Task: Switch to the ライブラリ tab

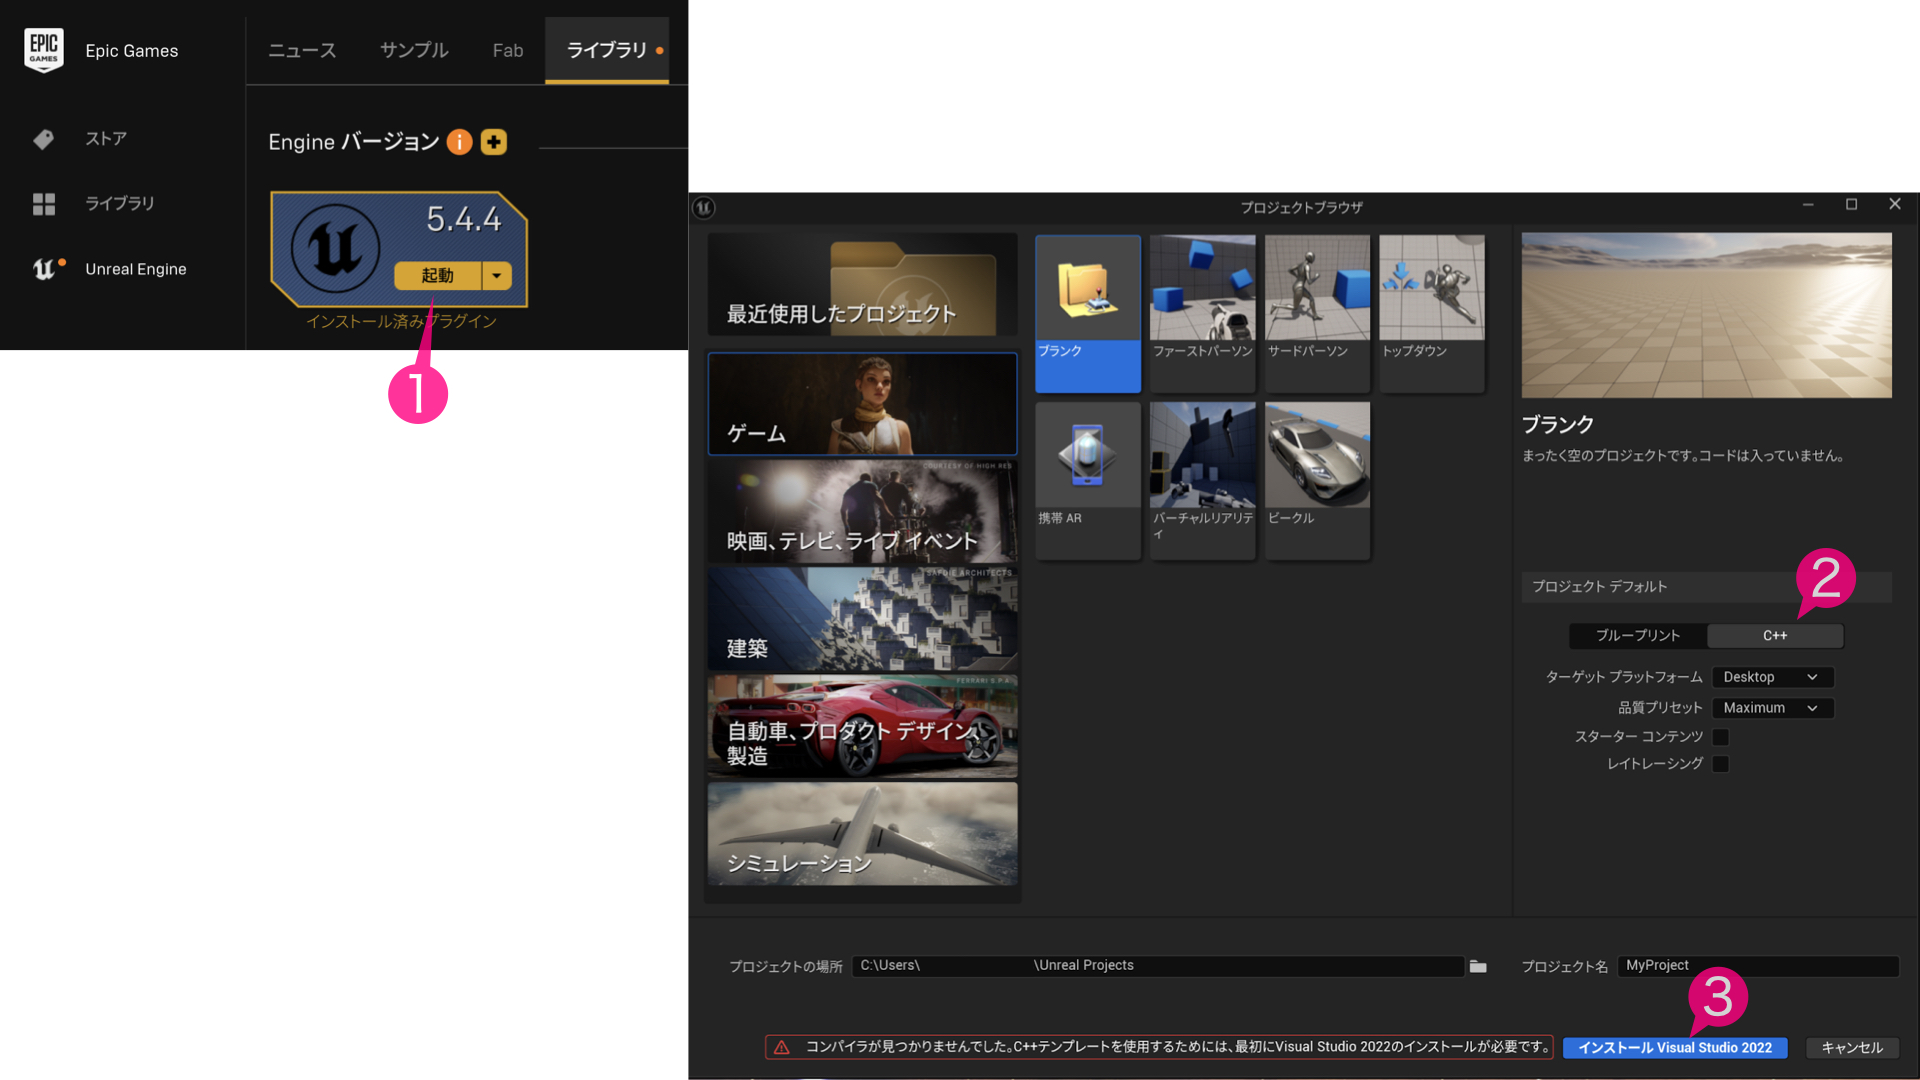Action: tap(607, 50)
